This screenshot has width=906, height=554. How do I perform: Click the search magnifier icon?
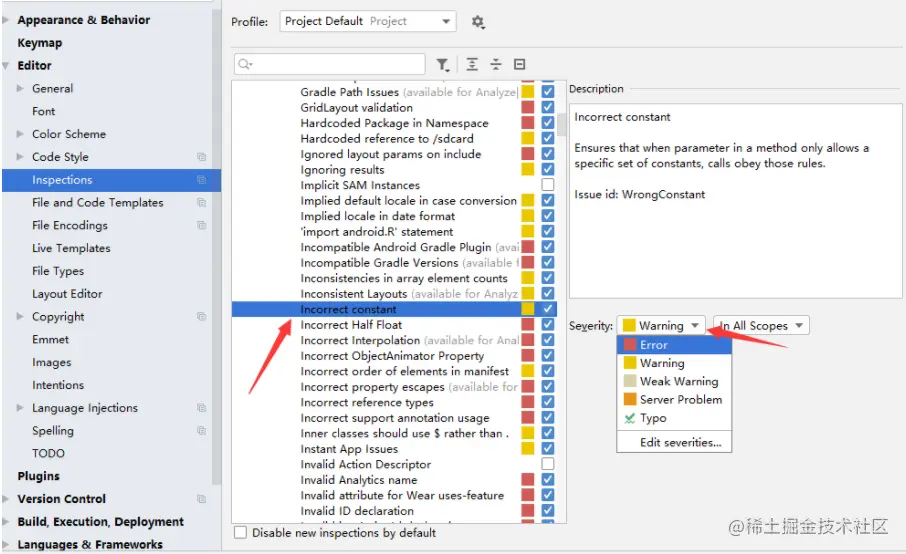(244, 64)
